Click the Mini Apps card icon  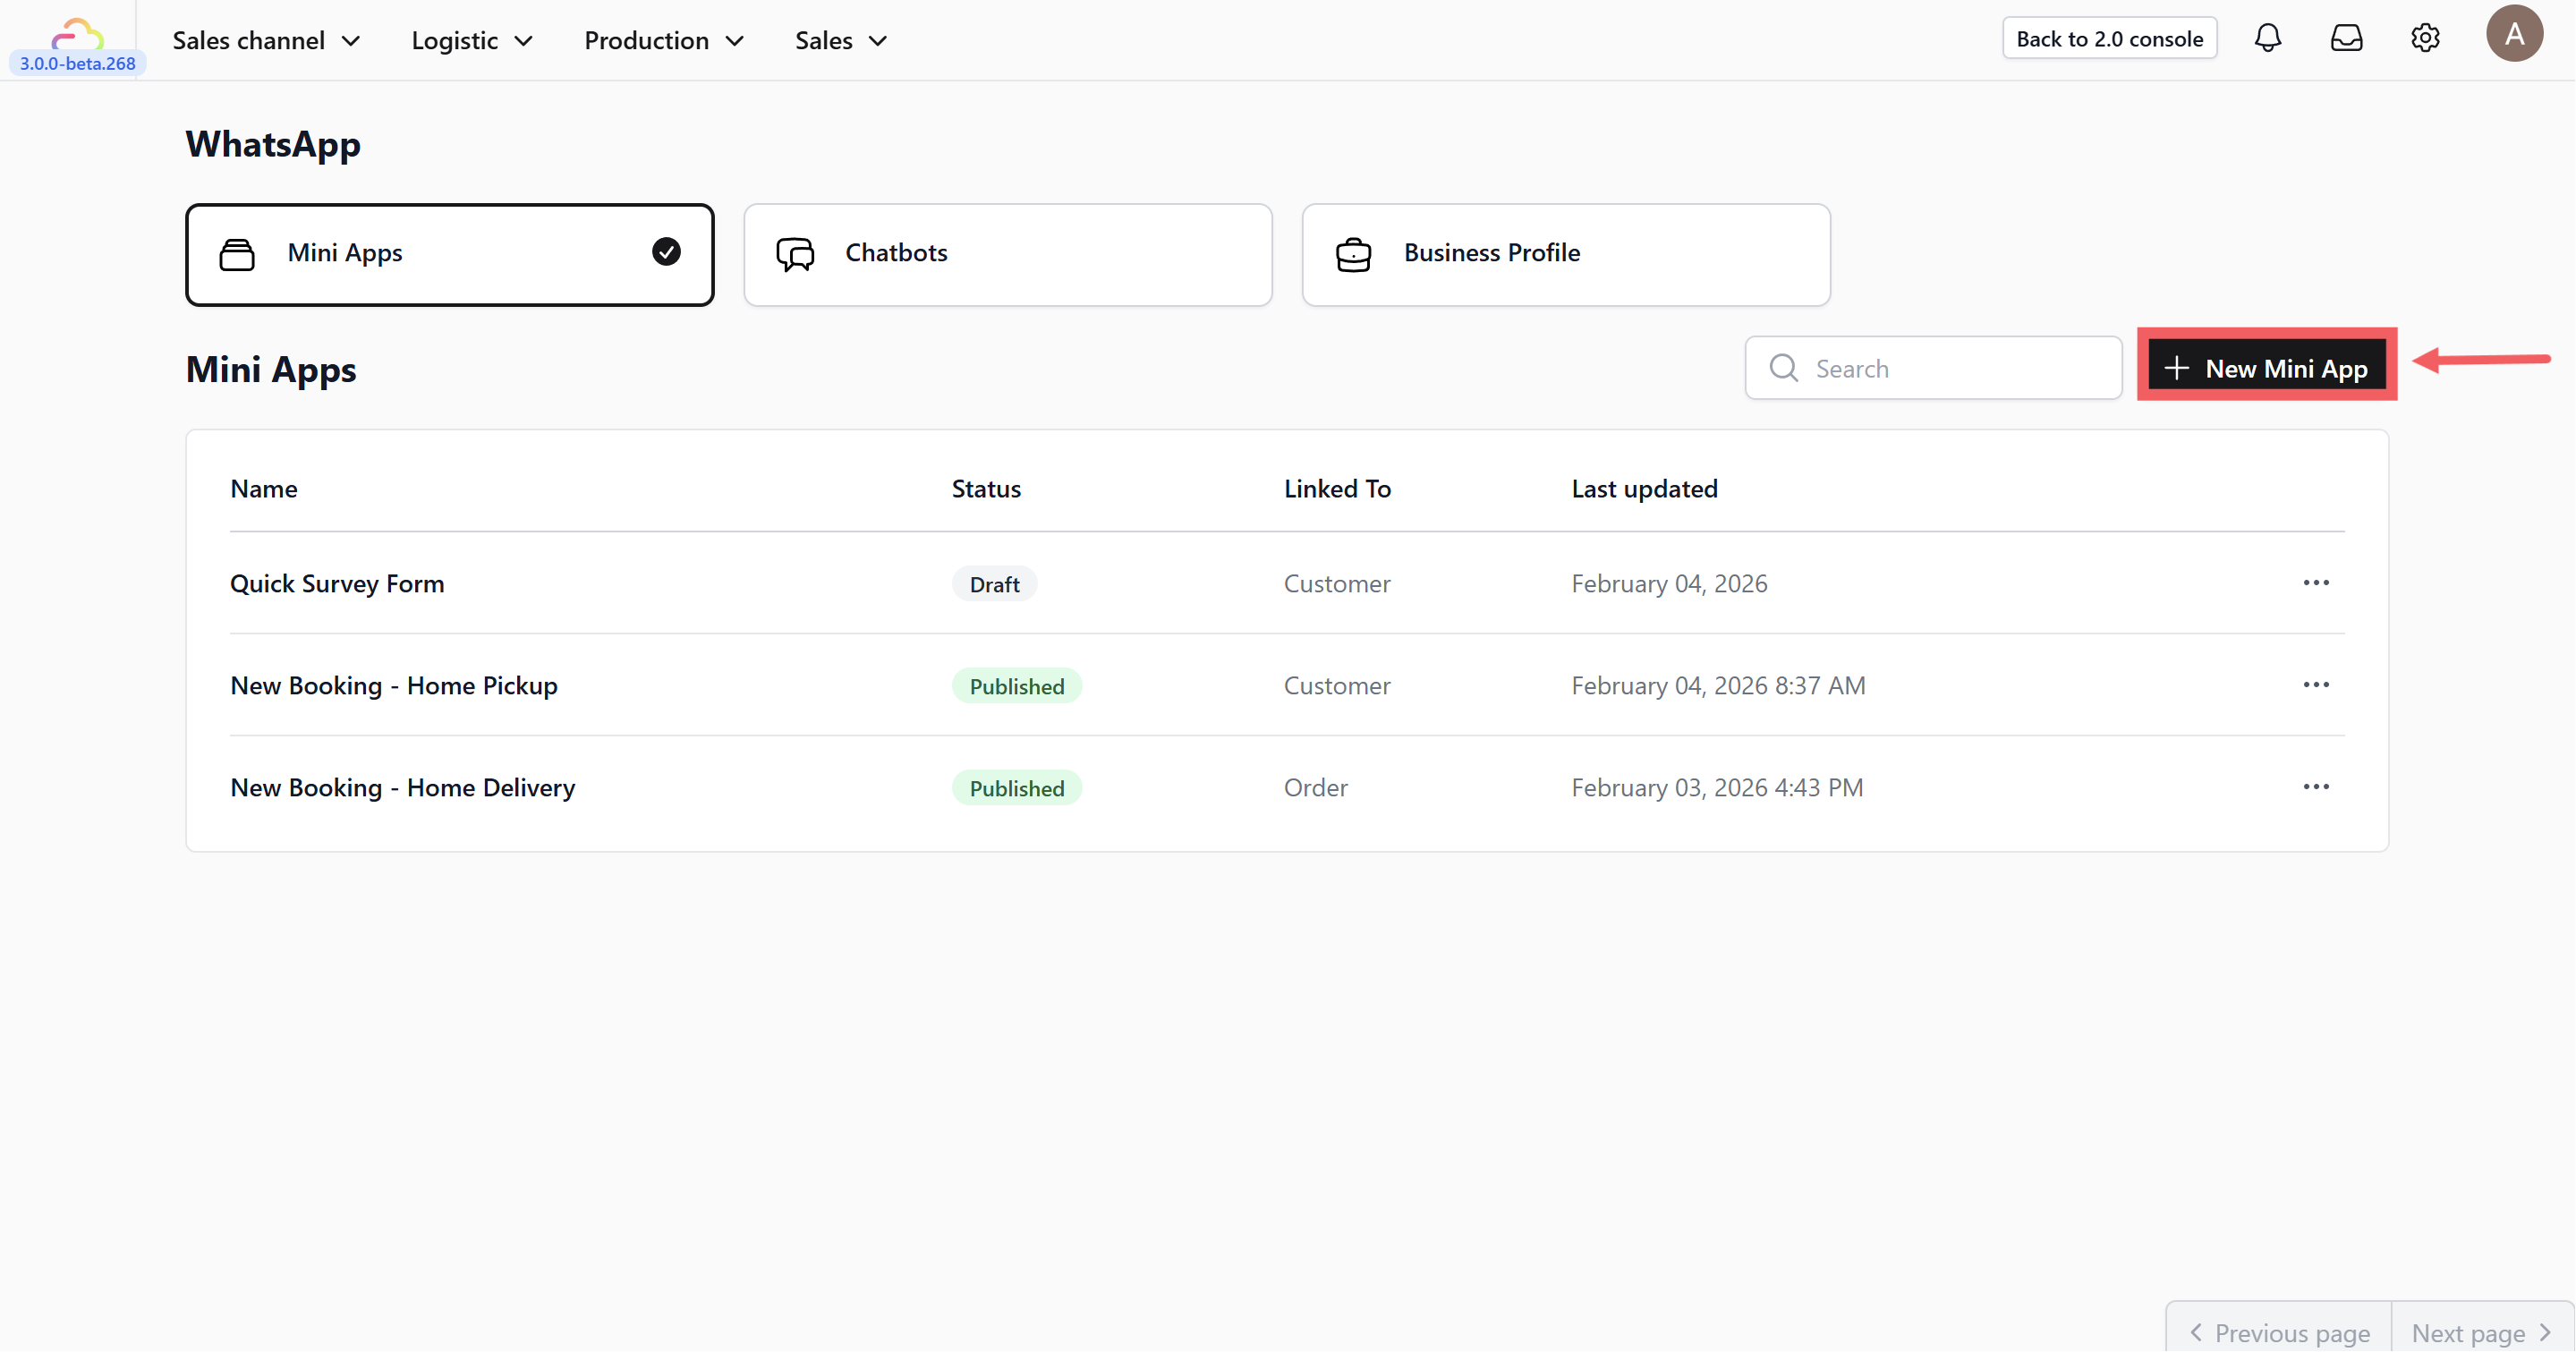[237, 254]
